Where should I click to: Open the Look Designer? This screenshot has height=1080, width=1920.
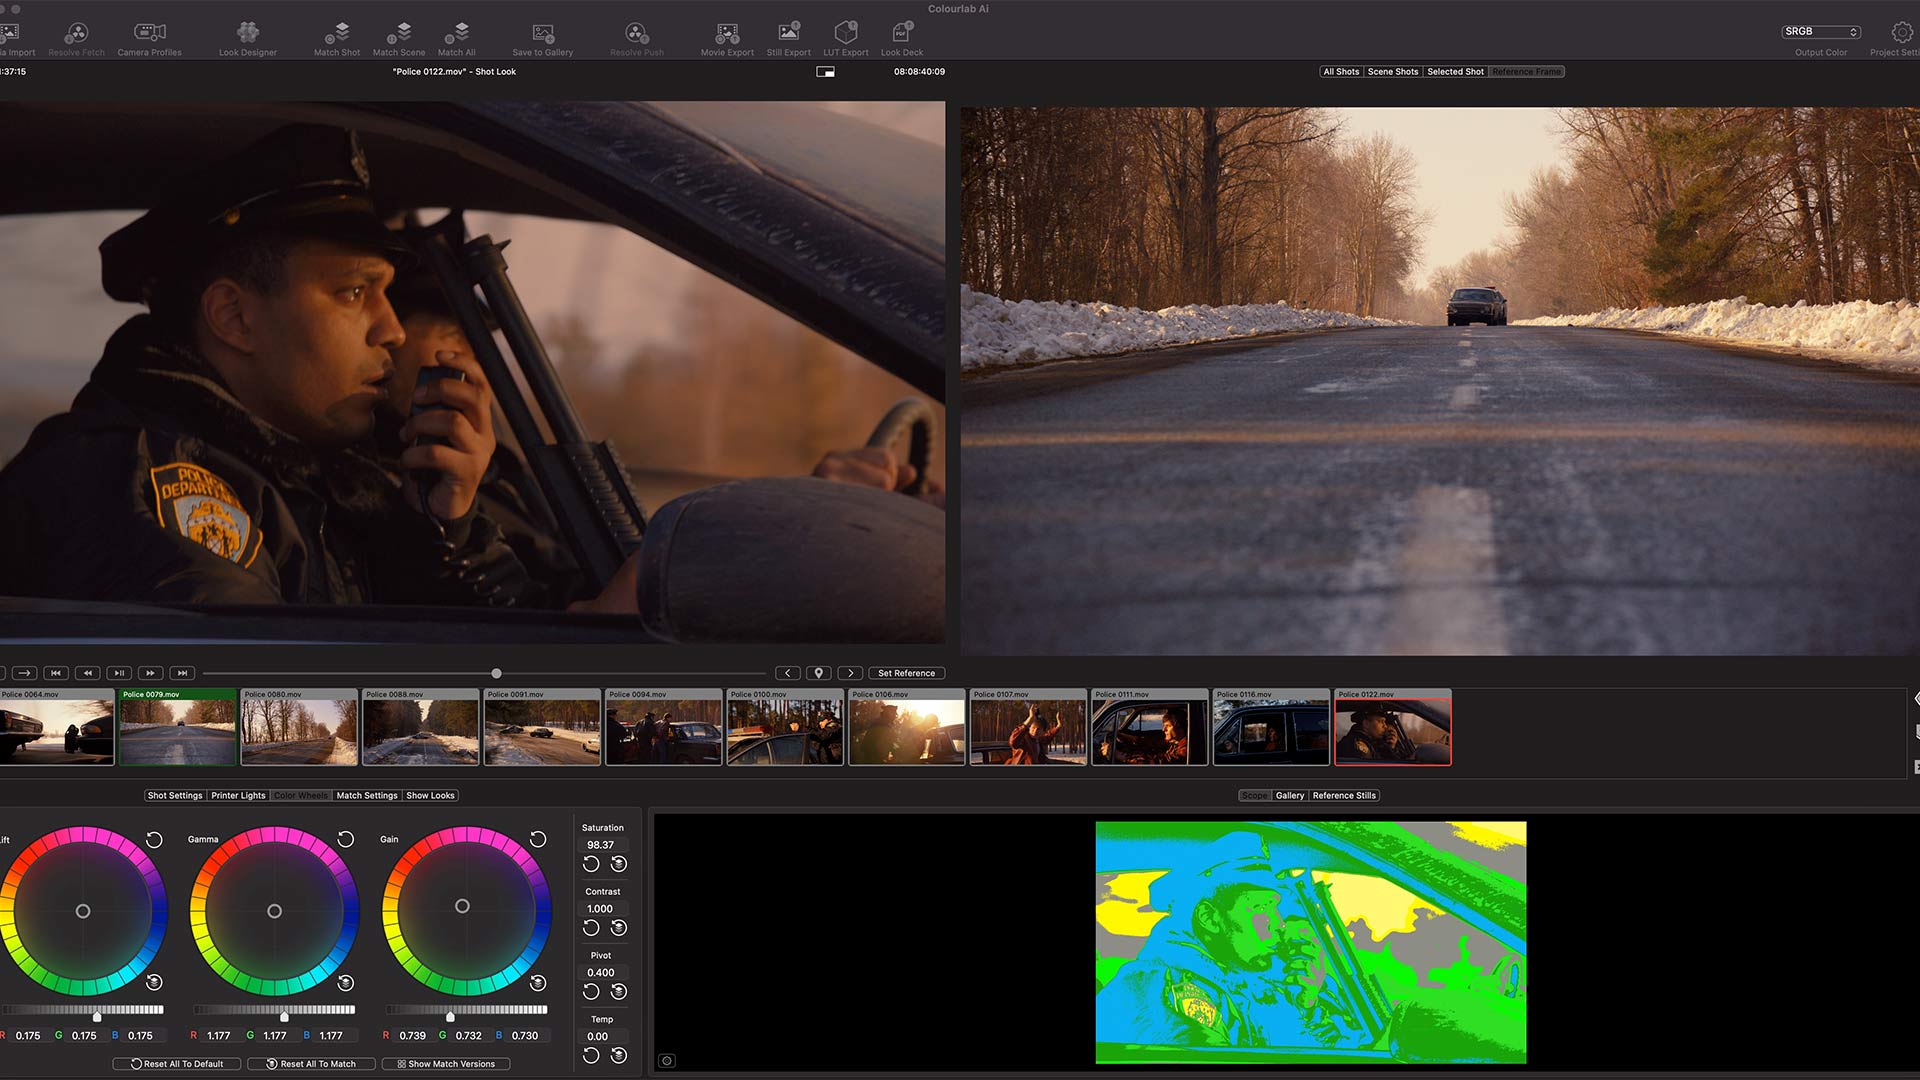coord(248,39)
